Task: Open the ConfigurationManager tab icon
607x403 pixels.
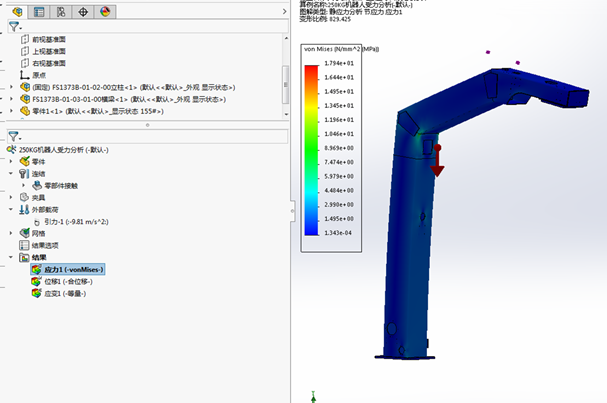Action: coord(61,12)
